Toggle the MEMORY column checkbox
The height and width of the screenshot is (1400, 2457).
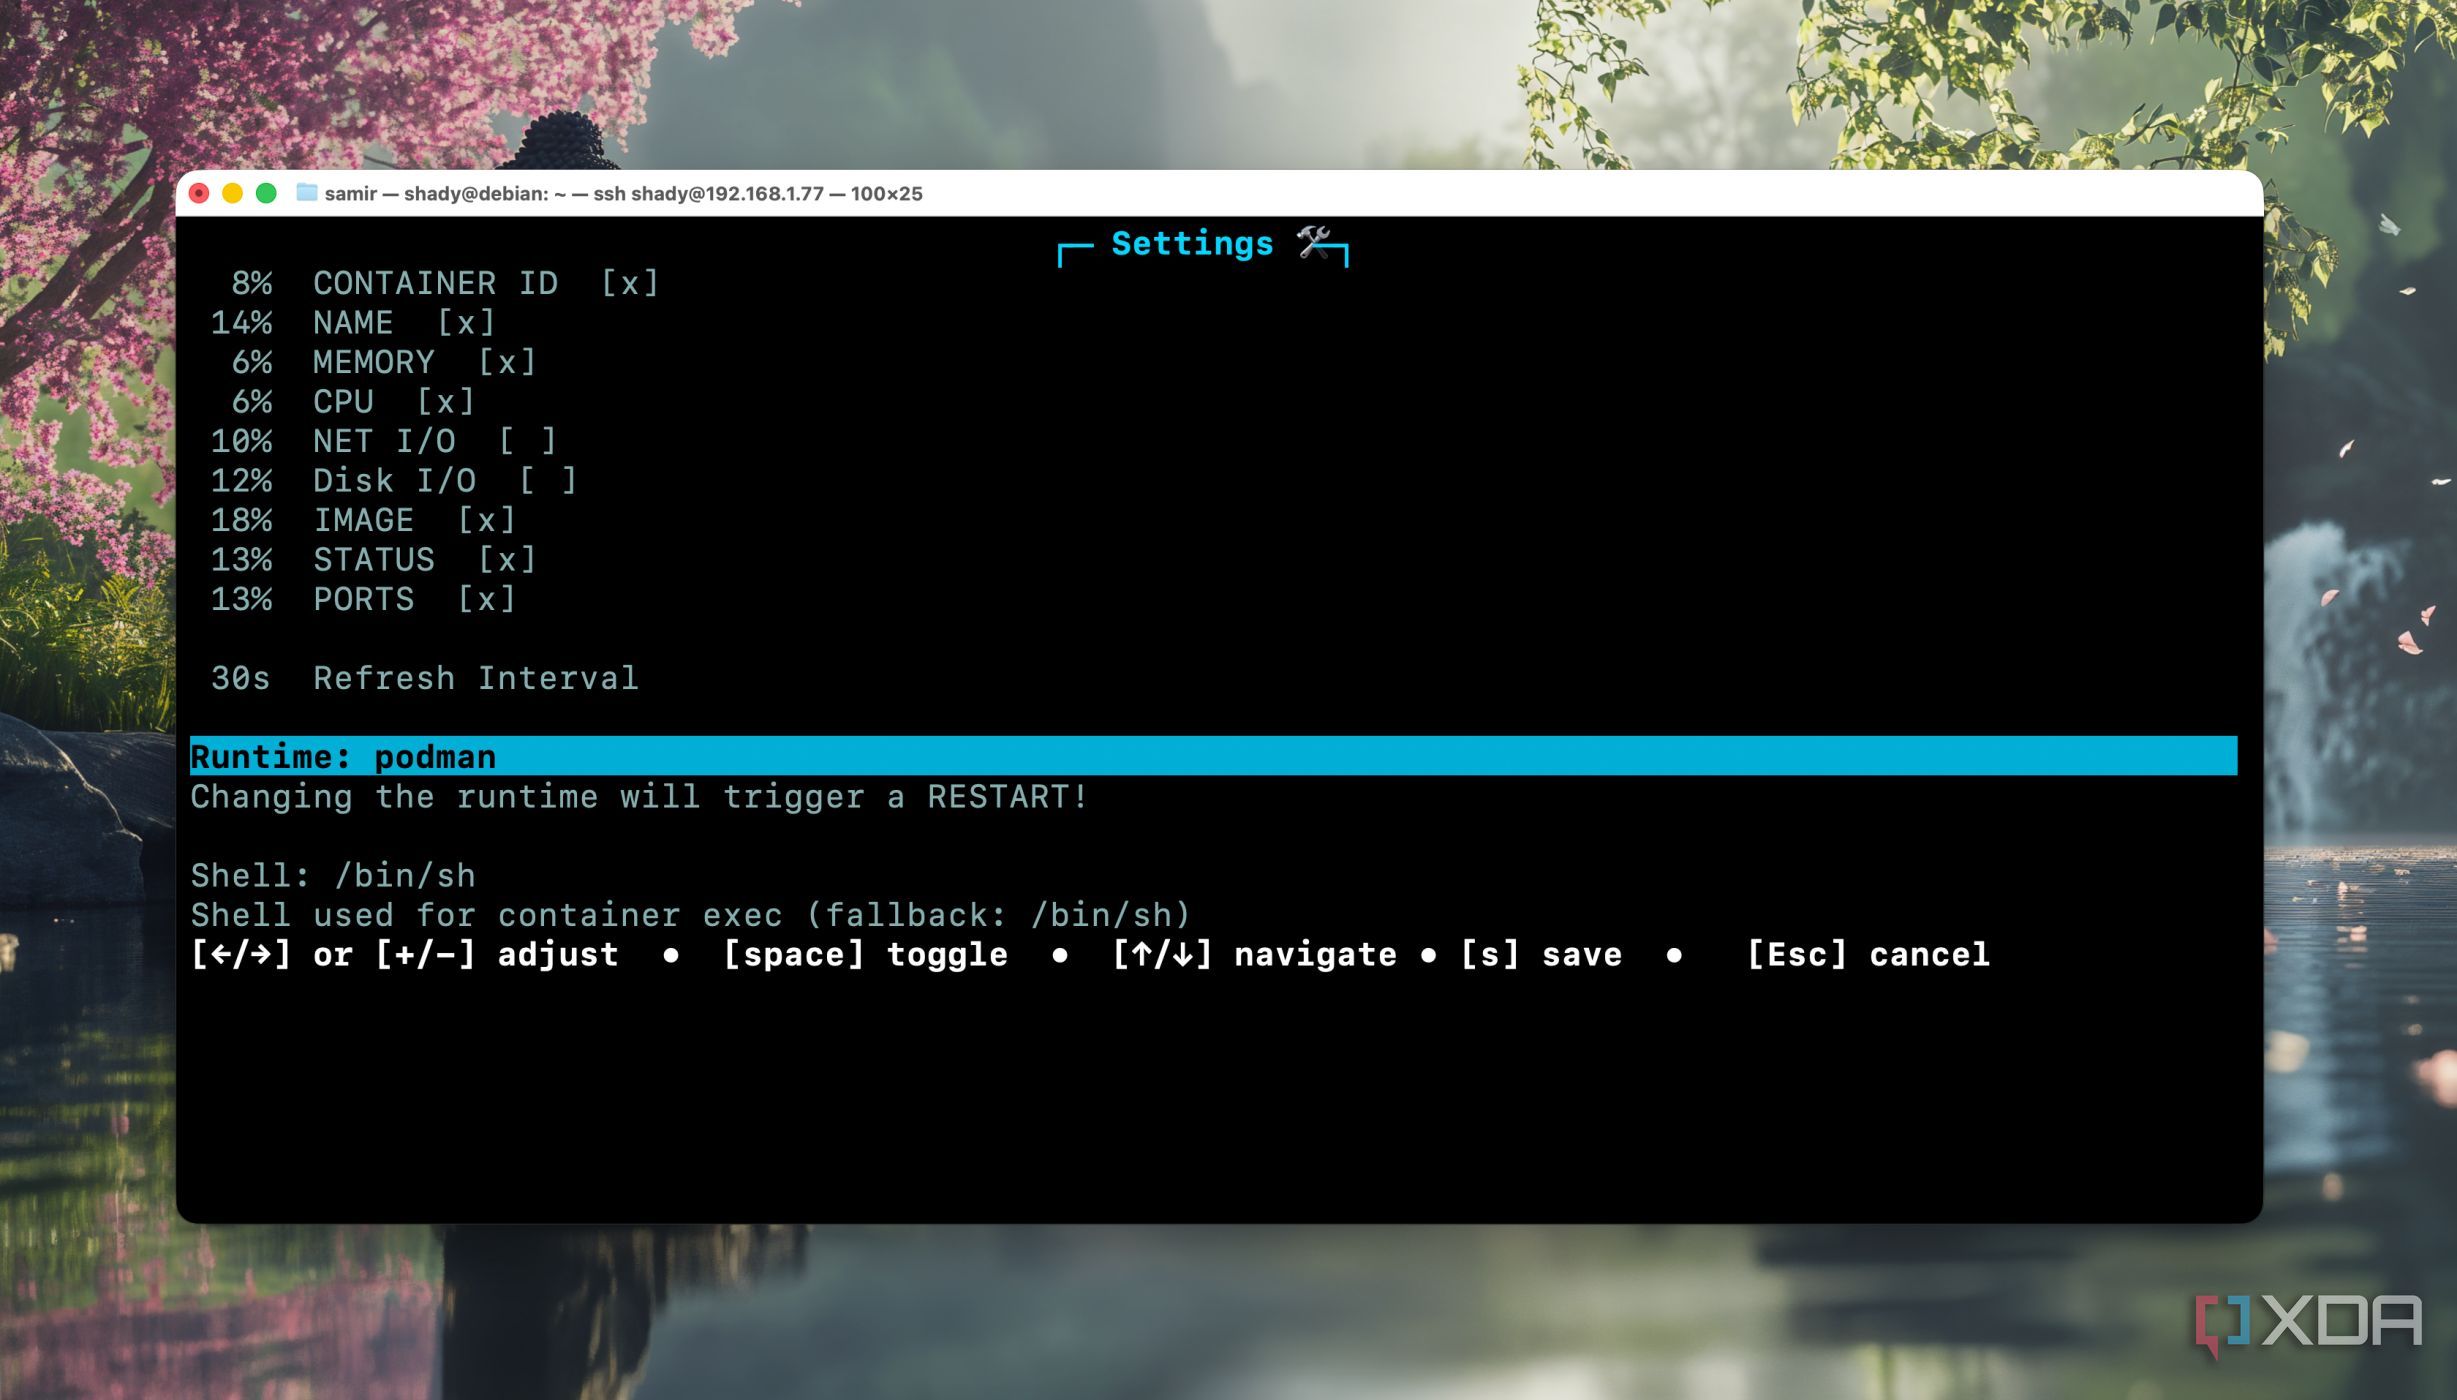point(507,362)
